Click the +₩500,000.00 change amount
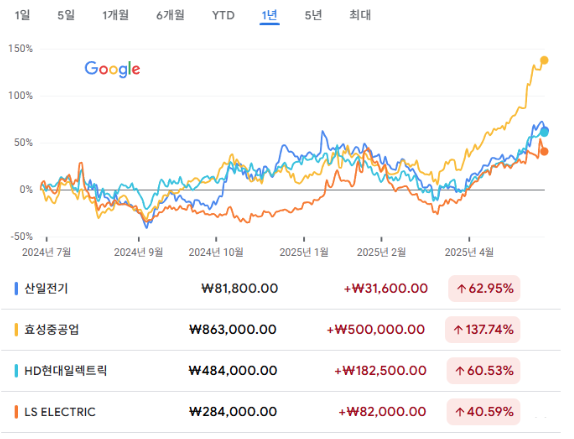 [x=376, y=330]
